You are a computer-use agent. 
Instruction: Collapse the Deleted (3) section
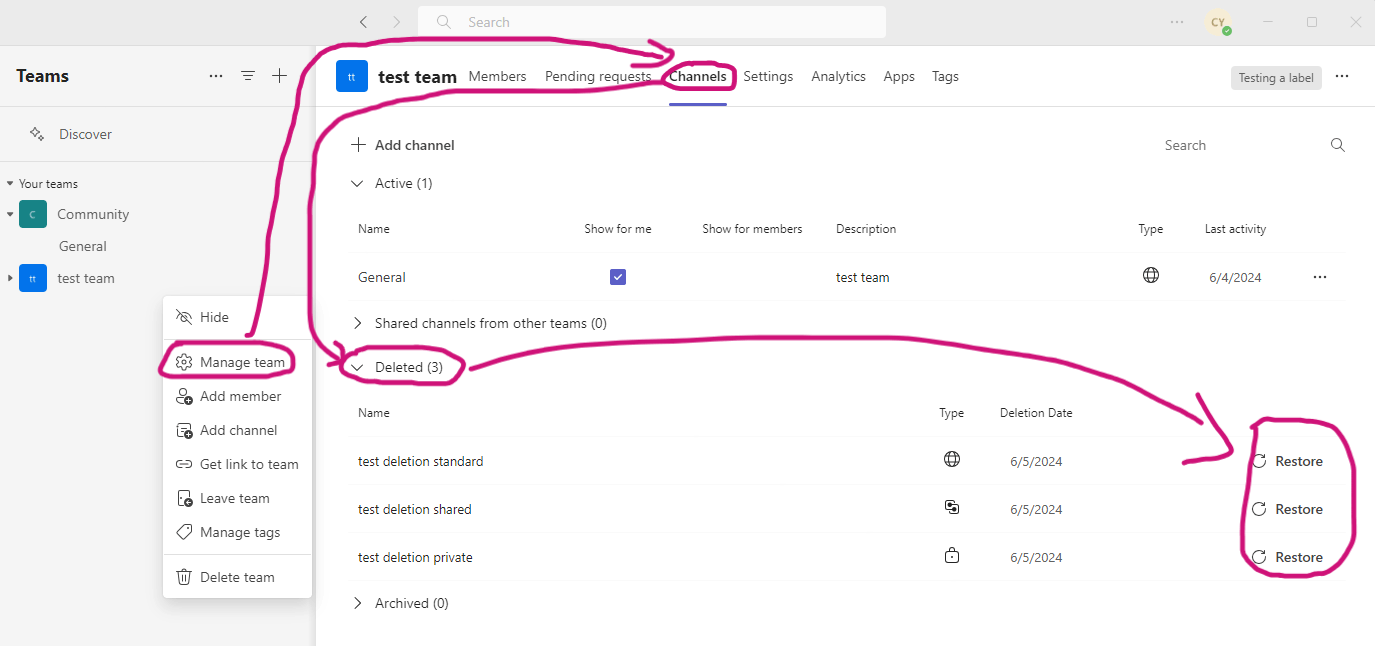click(358, 367)
